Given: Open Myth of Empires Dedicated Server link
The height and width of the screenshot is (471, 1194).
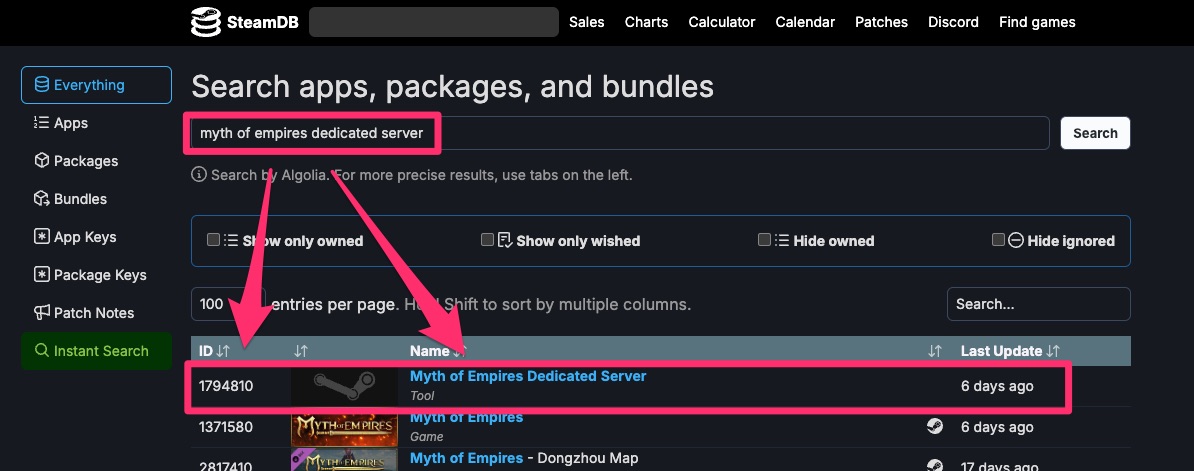Looking at the screenshot, I should pos(528,376).
